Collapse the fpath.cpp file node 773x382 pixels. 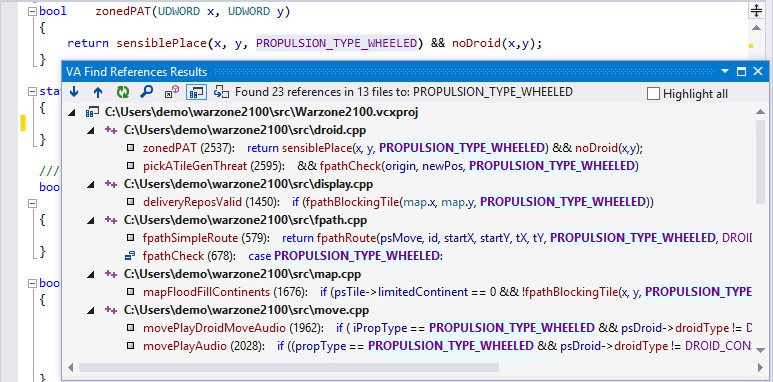tap(91, 220)
